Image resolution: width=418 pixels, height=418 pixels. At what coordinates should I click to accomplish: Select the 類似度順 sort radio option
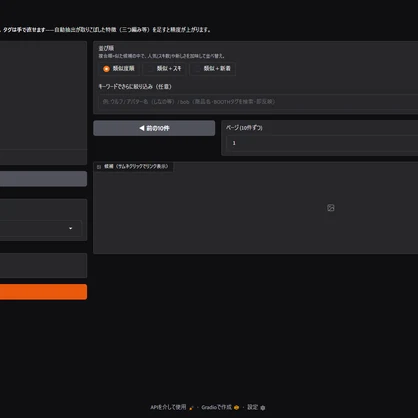point(119,69)
